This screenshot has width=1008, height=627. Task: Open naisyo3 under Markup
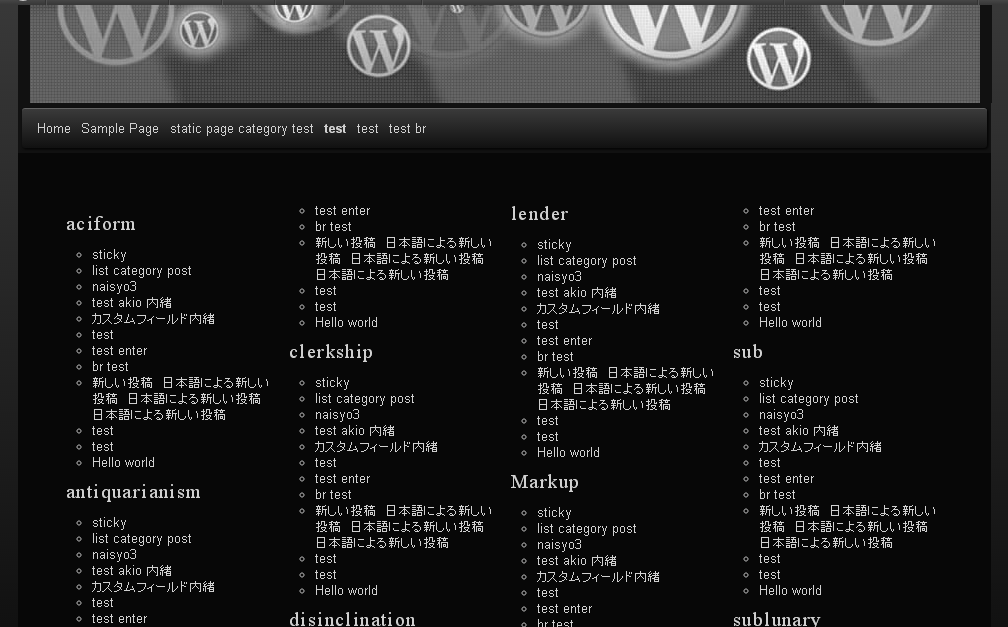click(559, 545)
